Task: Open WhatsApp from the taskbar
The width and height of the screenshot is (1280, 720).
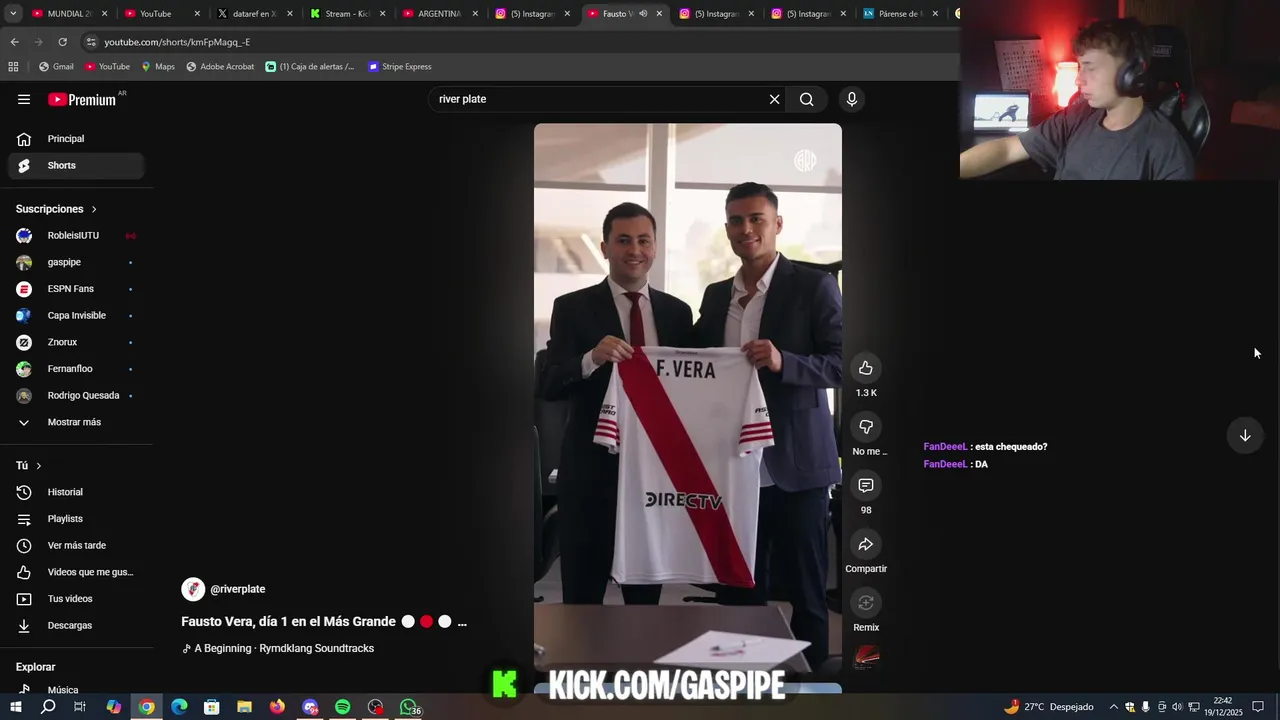Action: pos(408,707)
